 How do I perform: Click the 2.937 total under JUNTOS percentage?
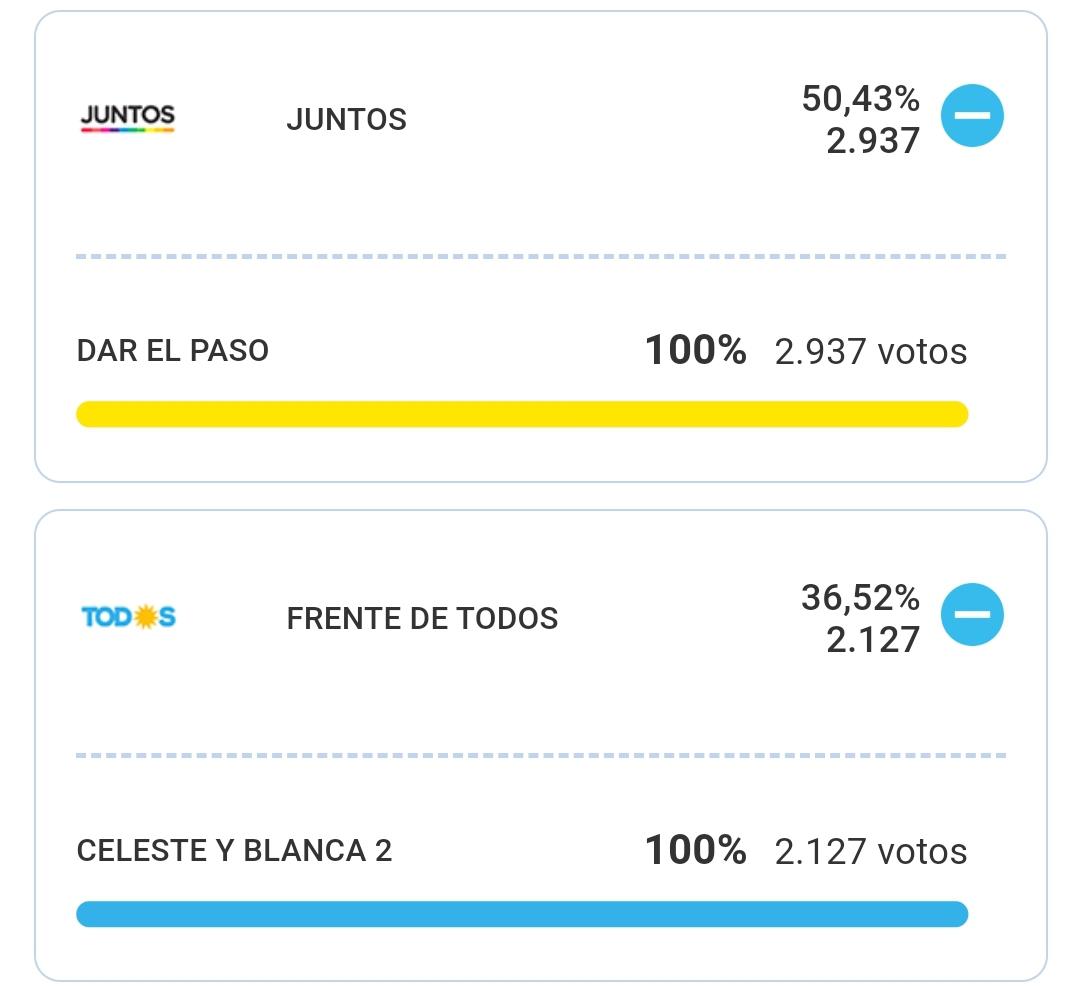[872, 141]
